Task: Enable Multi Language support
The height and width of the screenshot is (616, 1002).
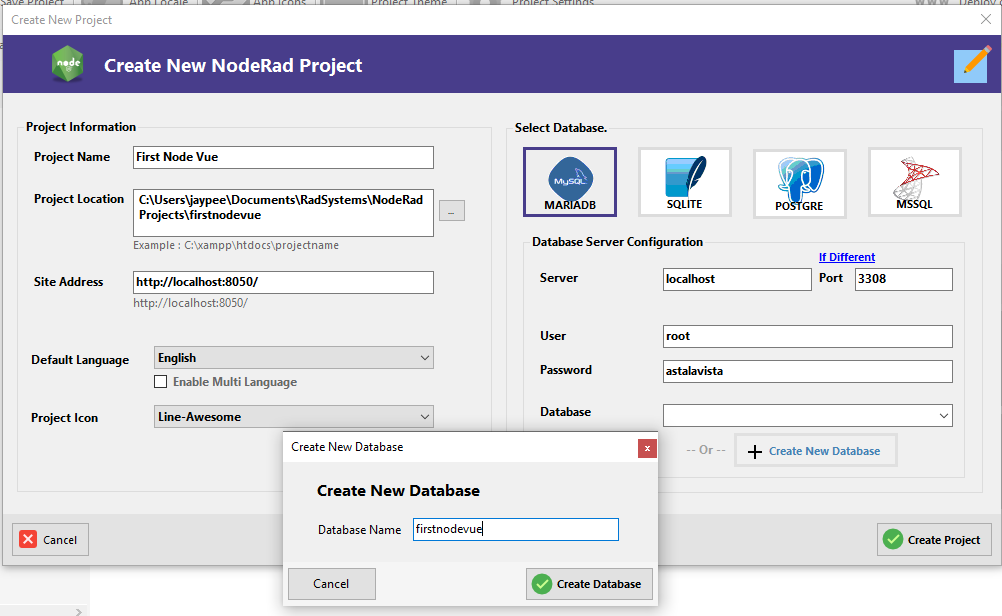Action: point(160,381)
